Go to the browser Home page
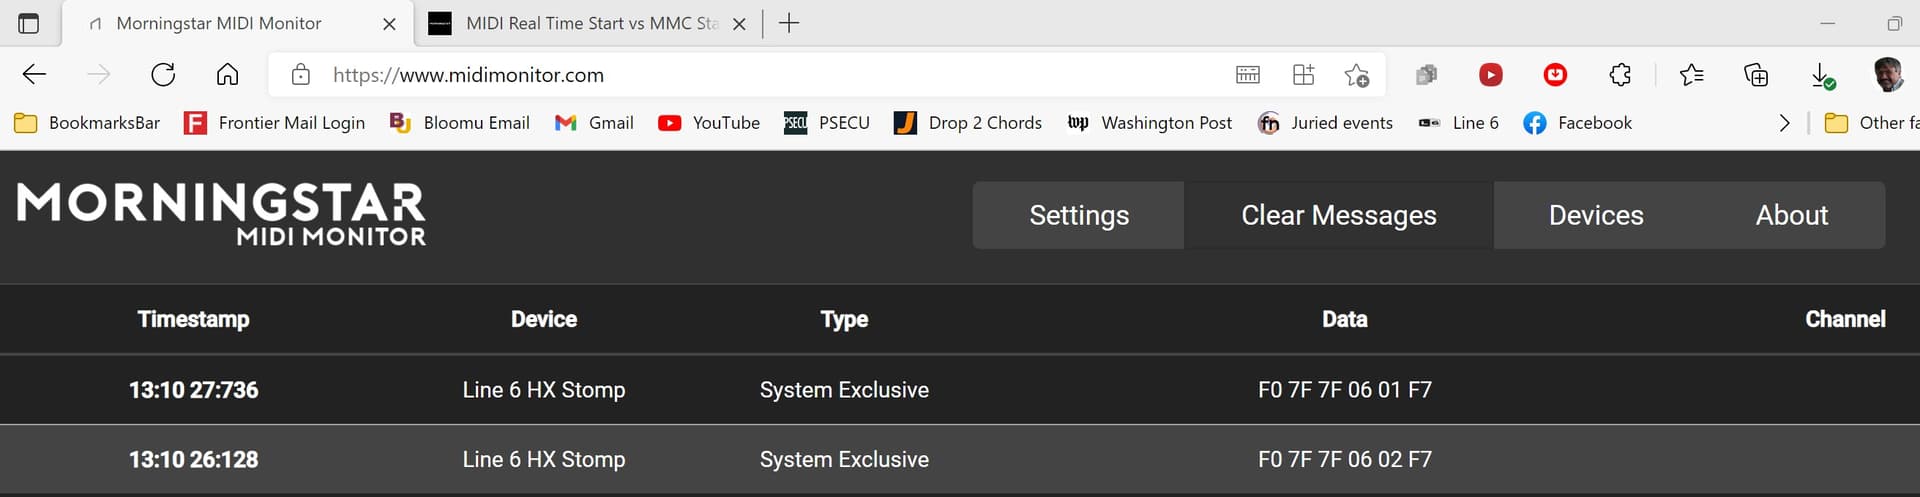The height and width of the screenshot is (497, 1920). [227, 75]
